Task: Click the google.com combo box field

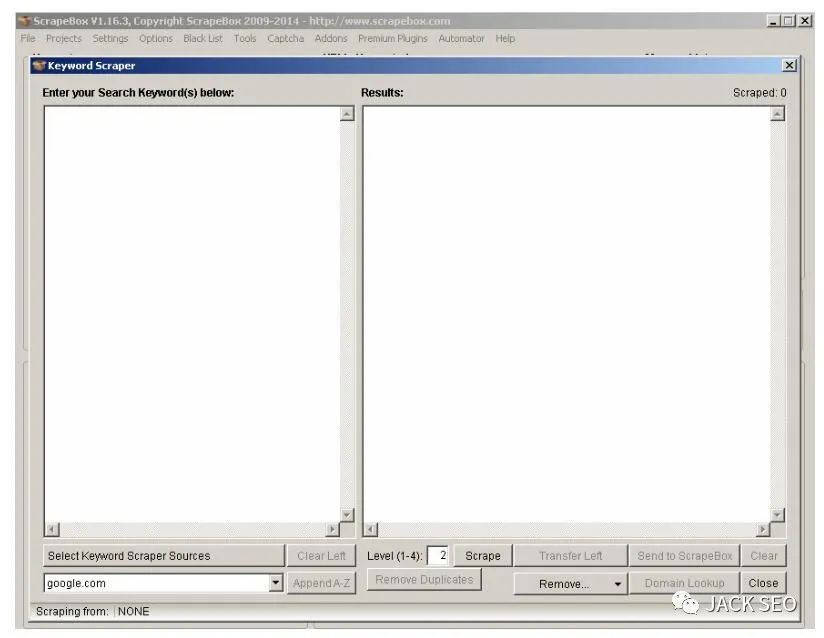Action: [x=157, y=583]
